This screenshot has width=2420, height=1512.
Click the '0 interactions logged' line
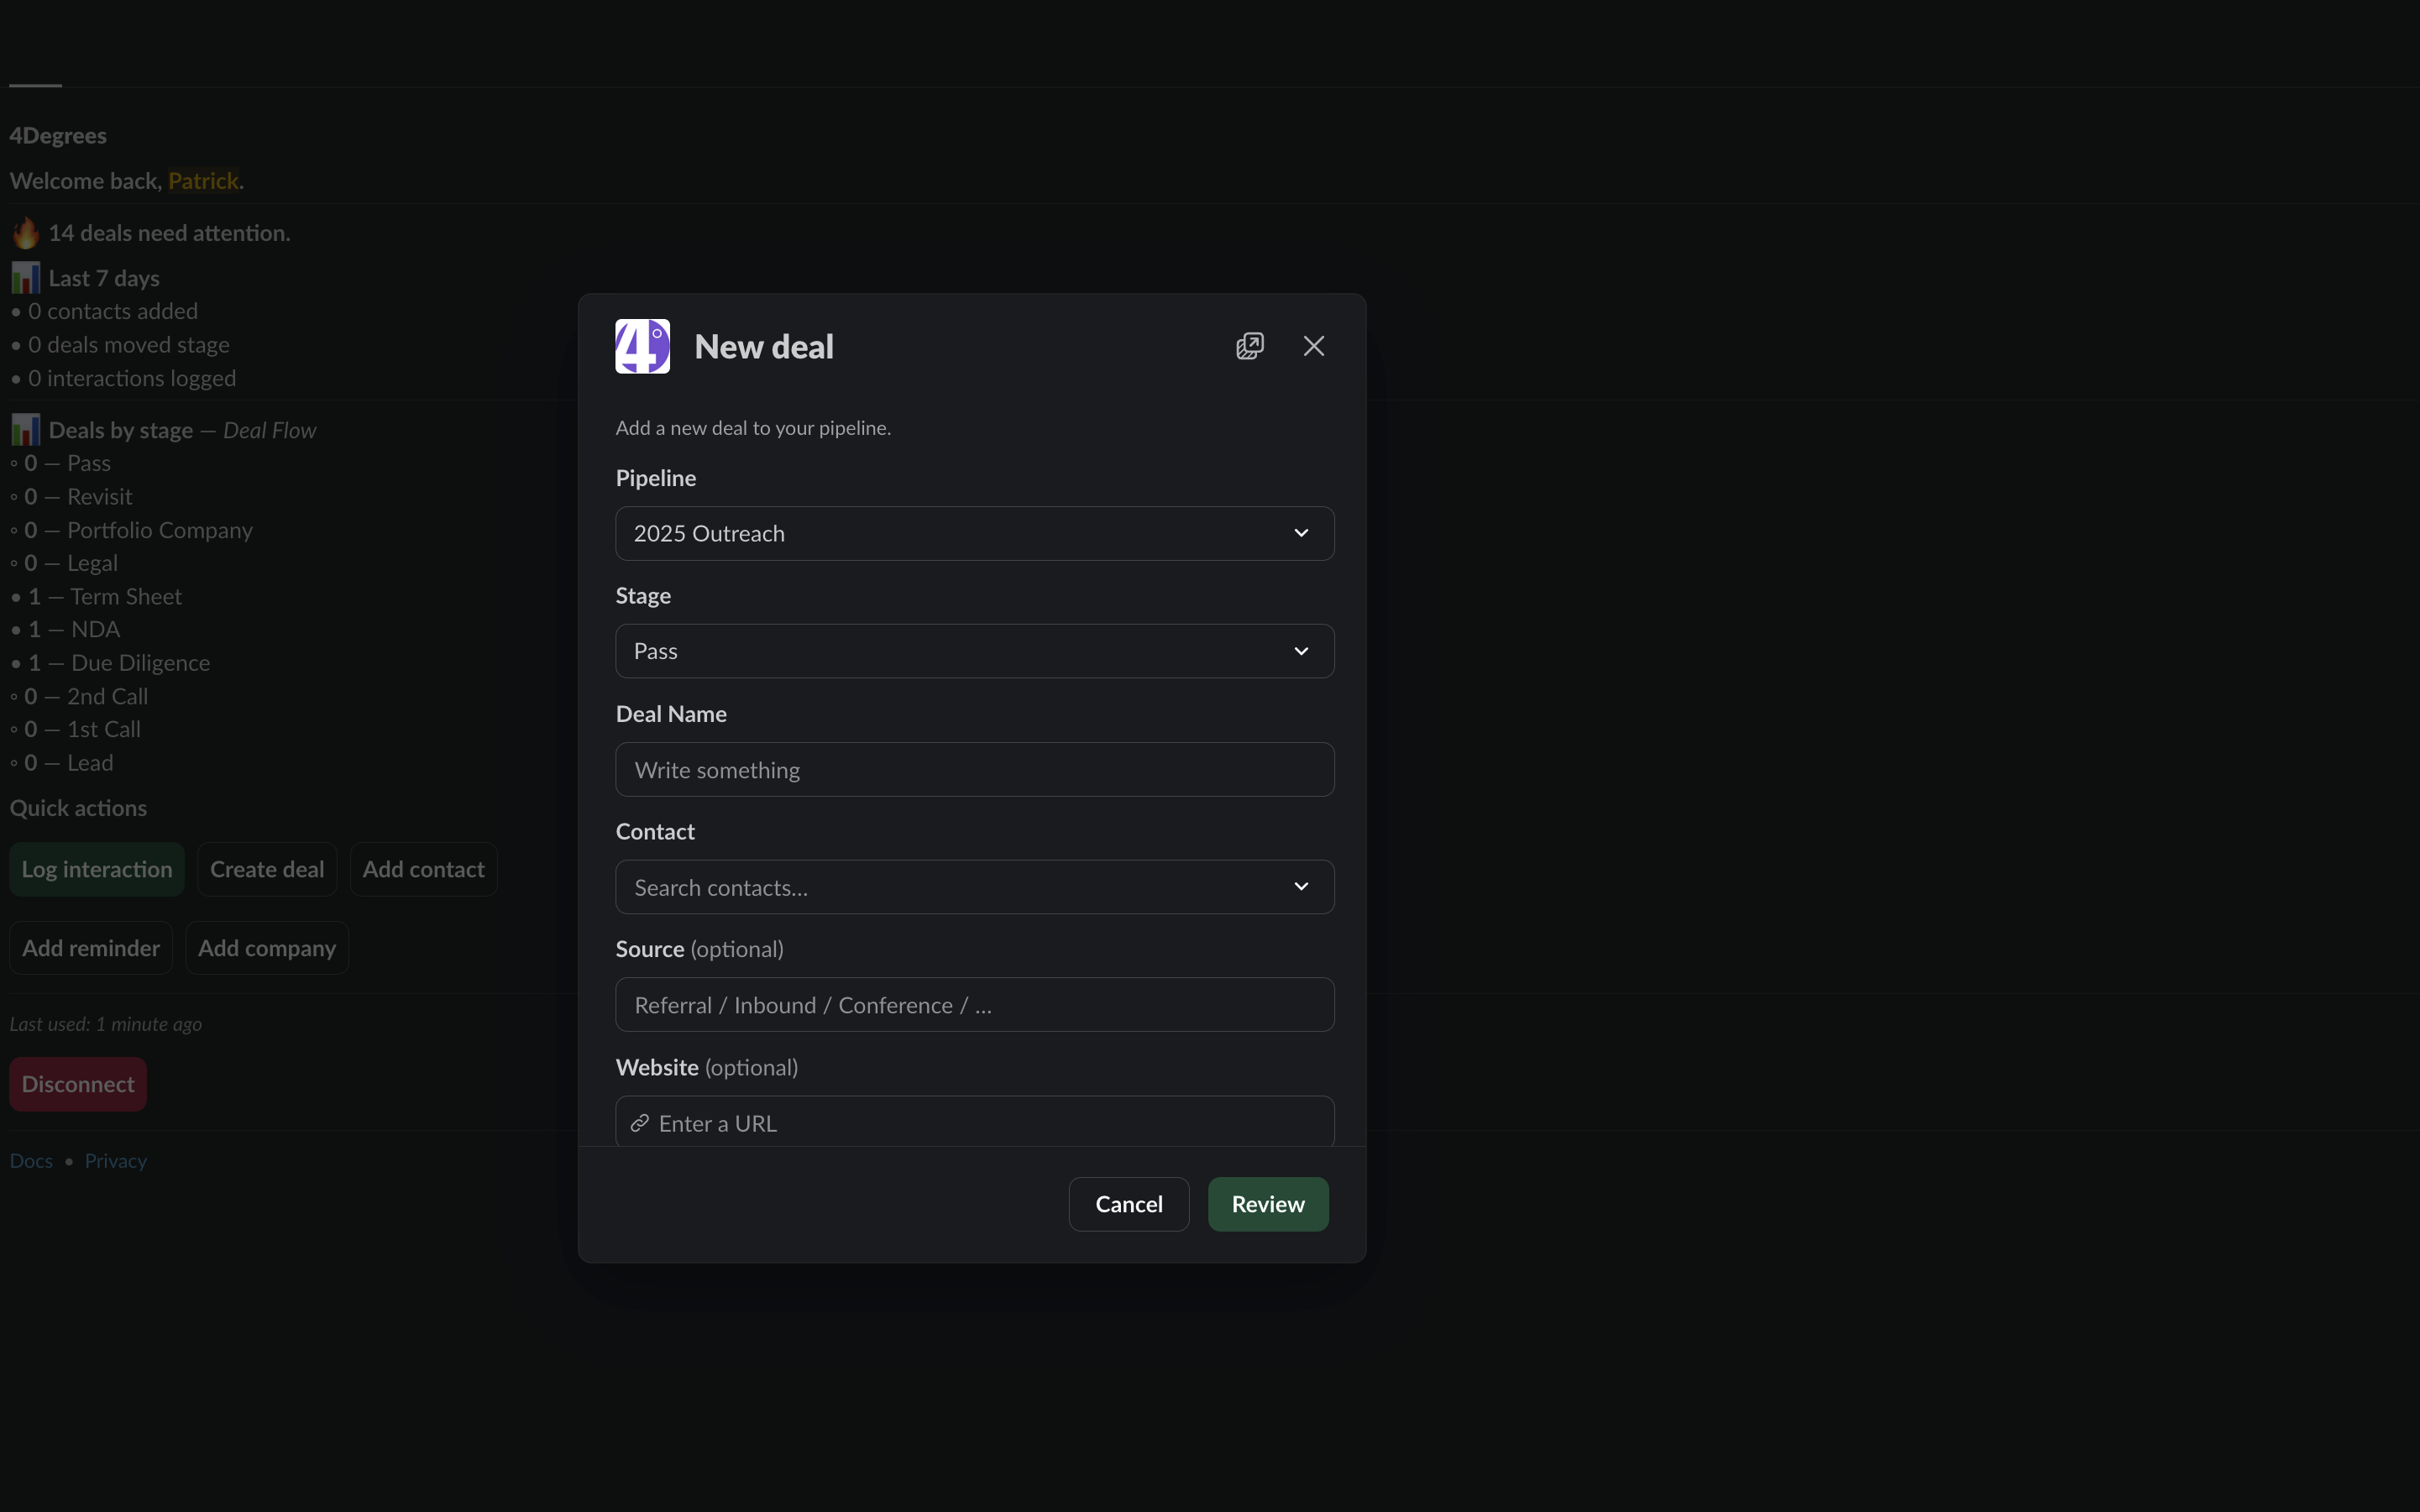point(124,378)
